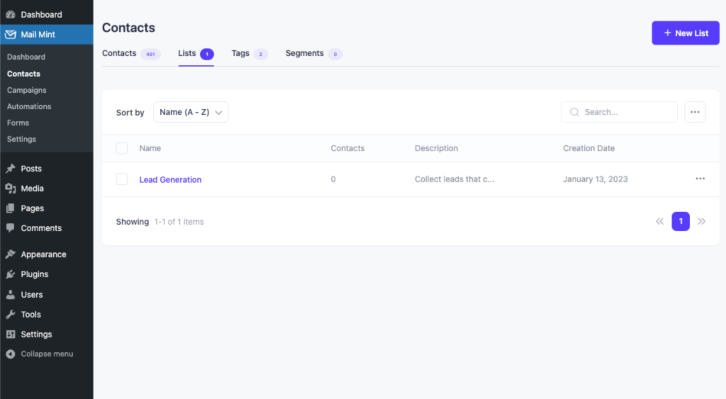Open the Sort by Name (A - Z) dropdown
Viewport: 726px width, 399px height.
point(191,112)
